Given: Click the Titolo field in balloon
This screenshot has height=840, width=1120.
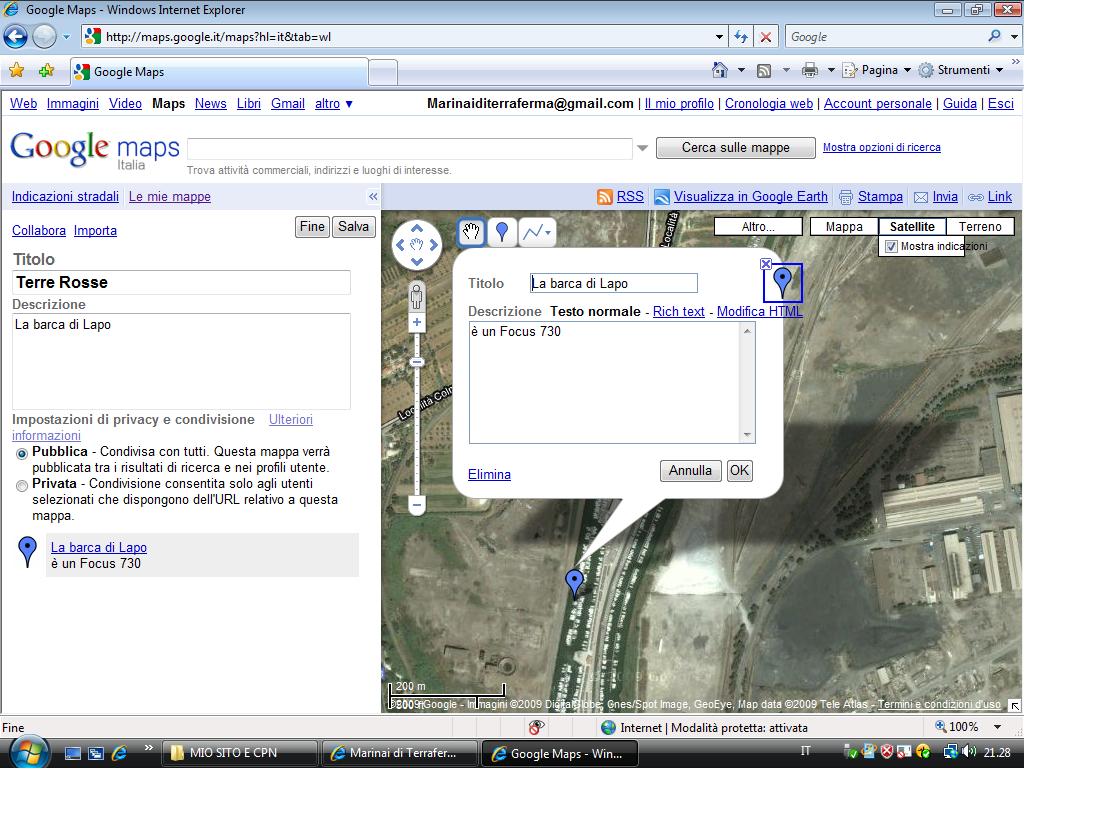Looking at the screenshot, I should coord(614,283).
